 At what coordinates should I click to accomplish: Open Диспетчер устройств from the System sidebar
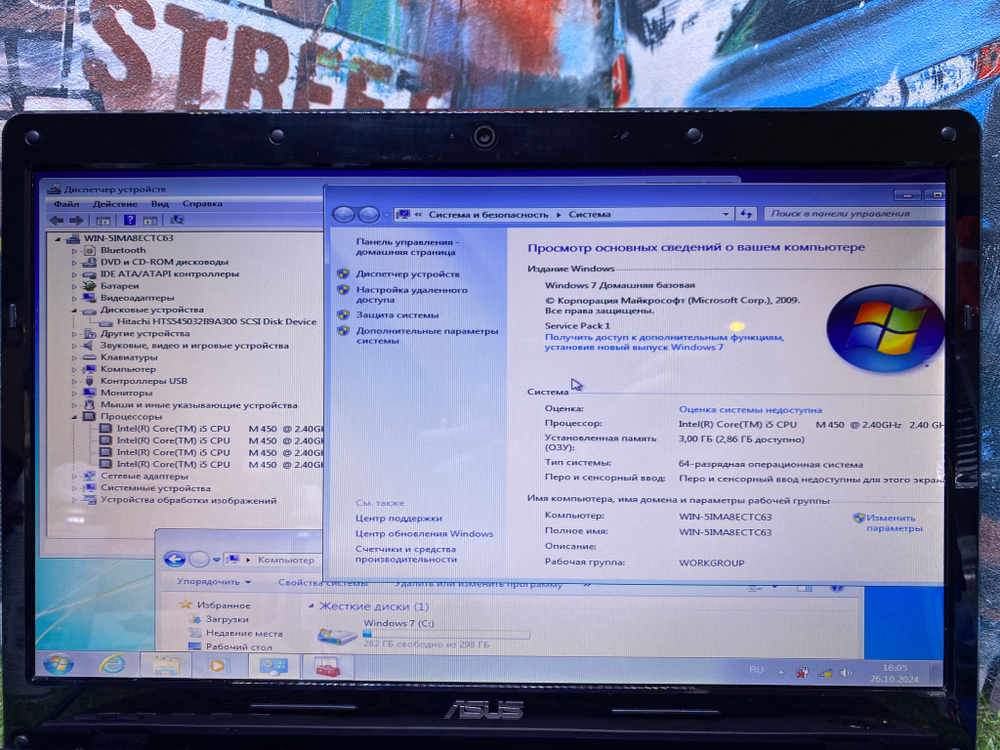pyautogui.click(x=410, y=273)
